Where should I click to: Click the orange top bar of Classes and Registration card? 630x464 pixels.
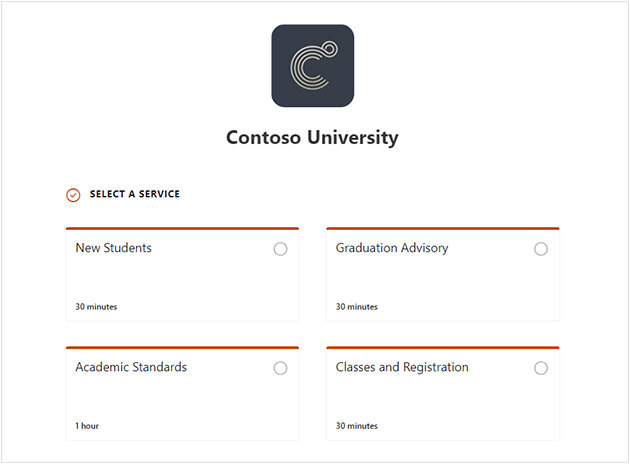[x=443, y=347]
